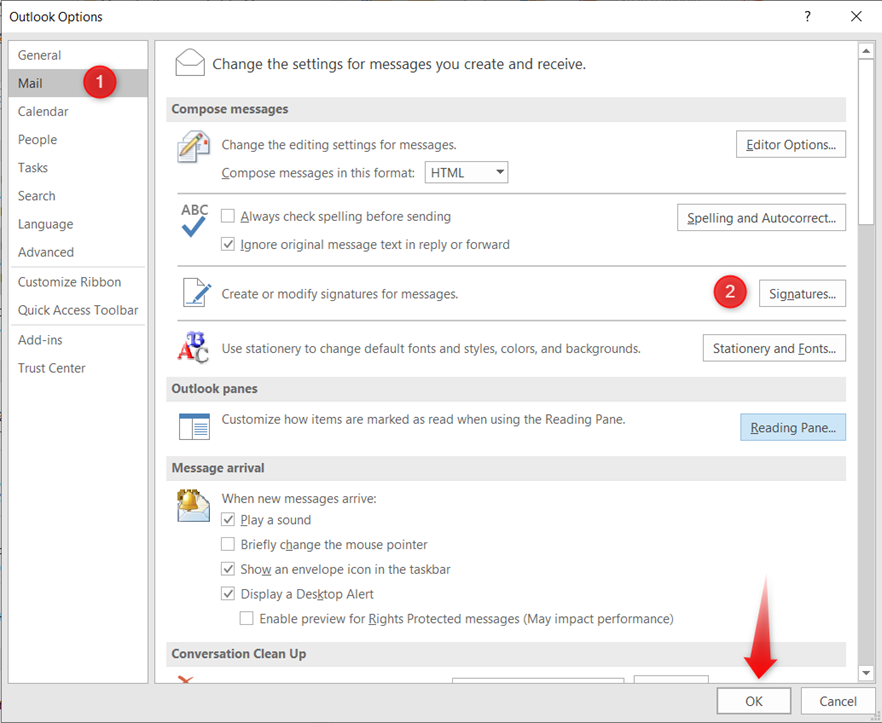Click the ABC spelling checkmark icon
Viewport: 882px width, 723px height.
(194, 220)
